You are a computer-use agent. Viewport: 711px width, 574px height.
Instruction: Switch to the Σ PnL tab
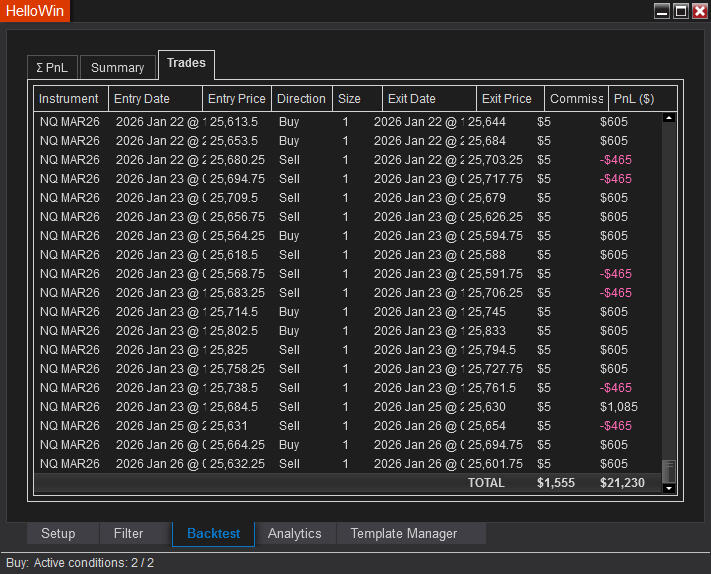click(52, 67)
